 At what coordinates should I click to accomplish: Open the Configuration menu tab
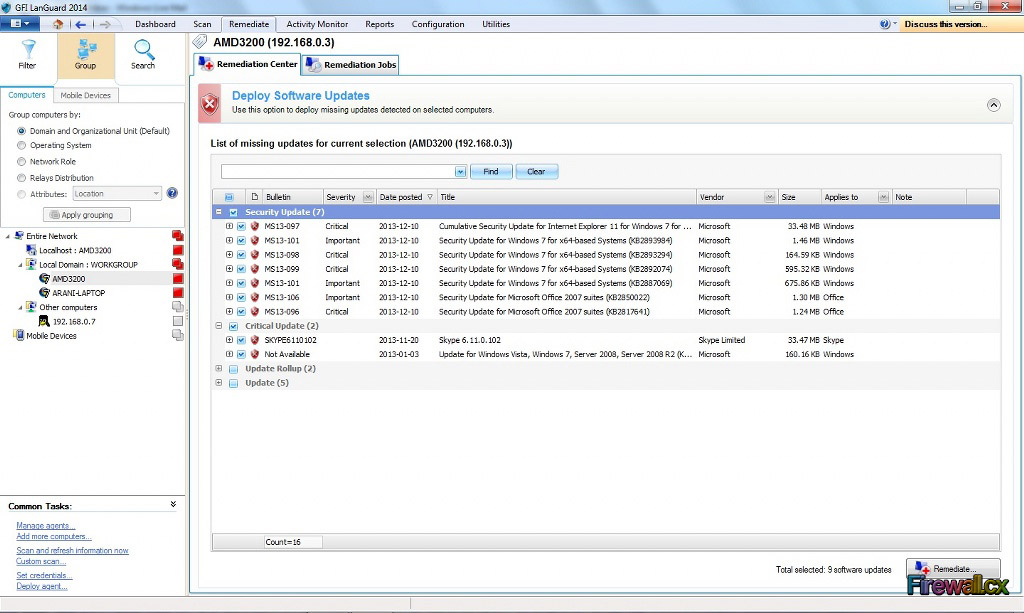coord(438,24)
